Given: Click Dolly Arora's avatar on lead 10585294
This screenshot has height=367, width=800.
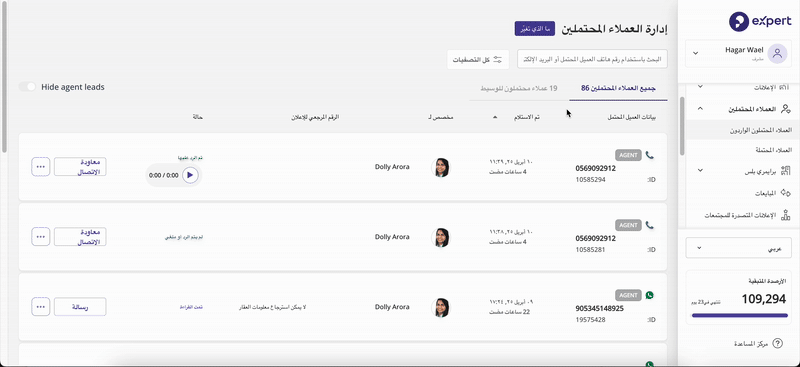Looking at the screenshot, I should pos(440,167).
